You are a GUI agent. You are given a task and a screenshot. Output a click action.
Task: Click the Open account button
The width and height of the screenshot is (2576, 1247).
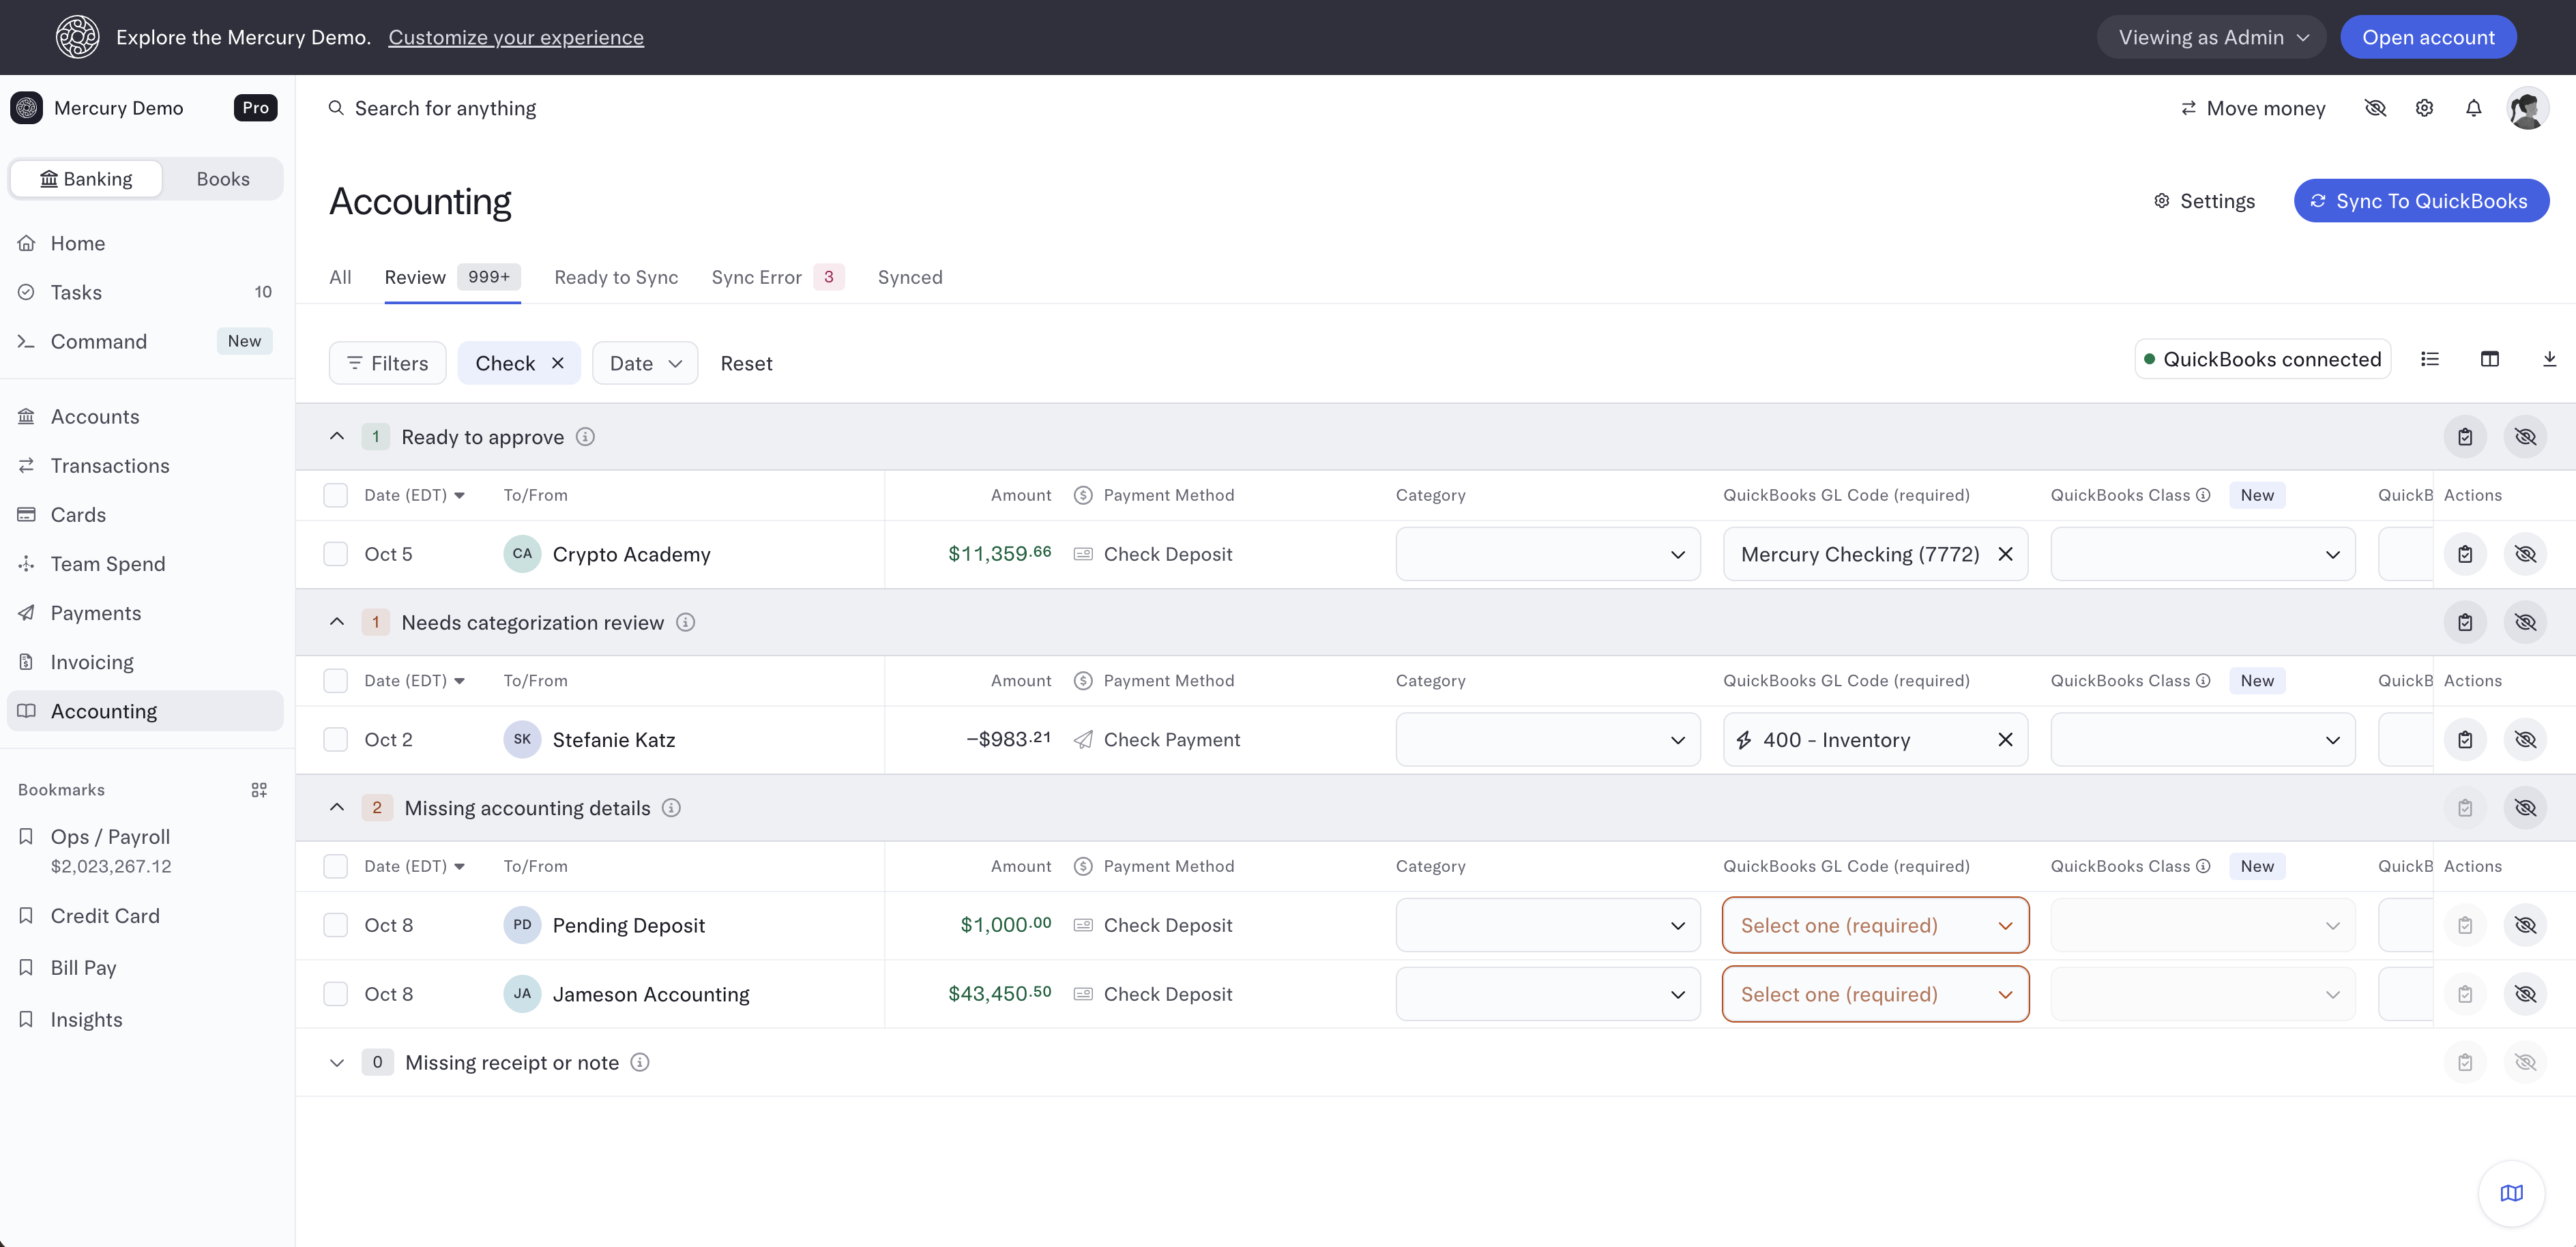[x=2428, y=37]
